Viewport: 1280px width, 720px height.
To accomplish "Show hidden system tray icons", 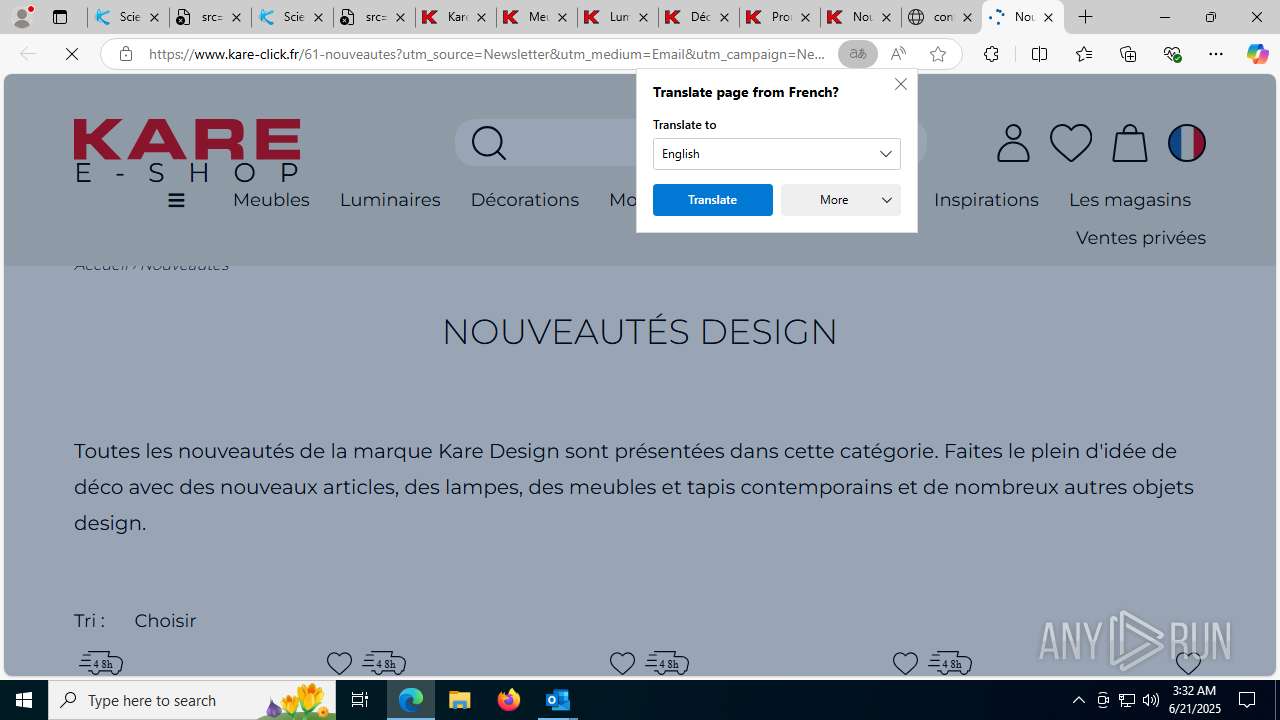I will point(1078,700).
